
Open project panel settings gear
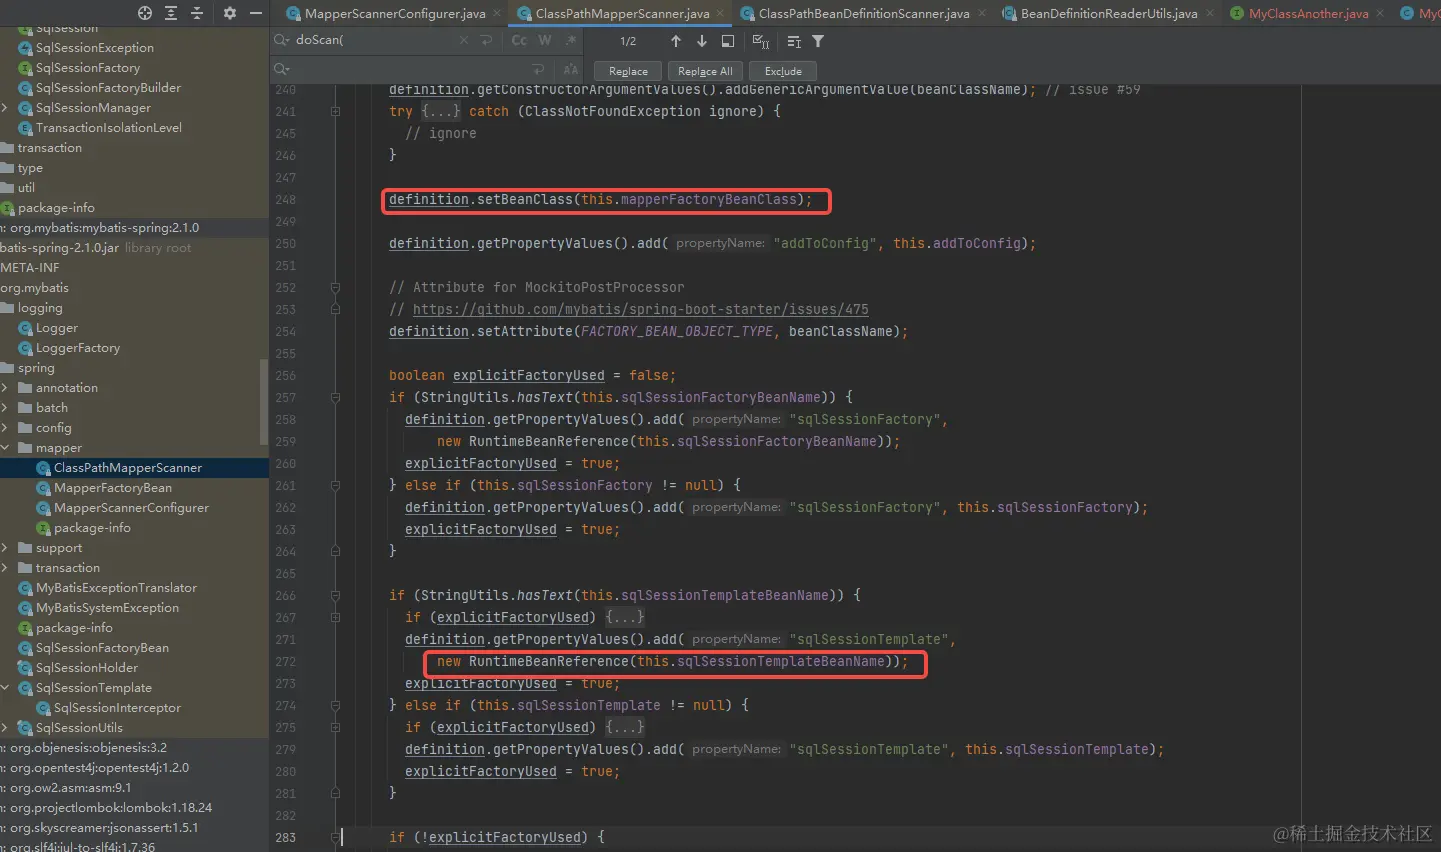coord(230,13)
